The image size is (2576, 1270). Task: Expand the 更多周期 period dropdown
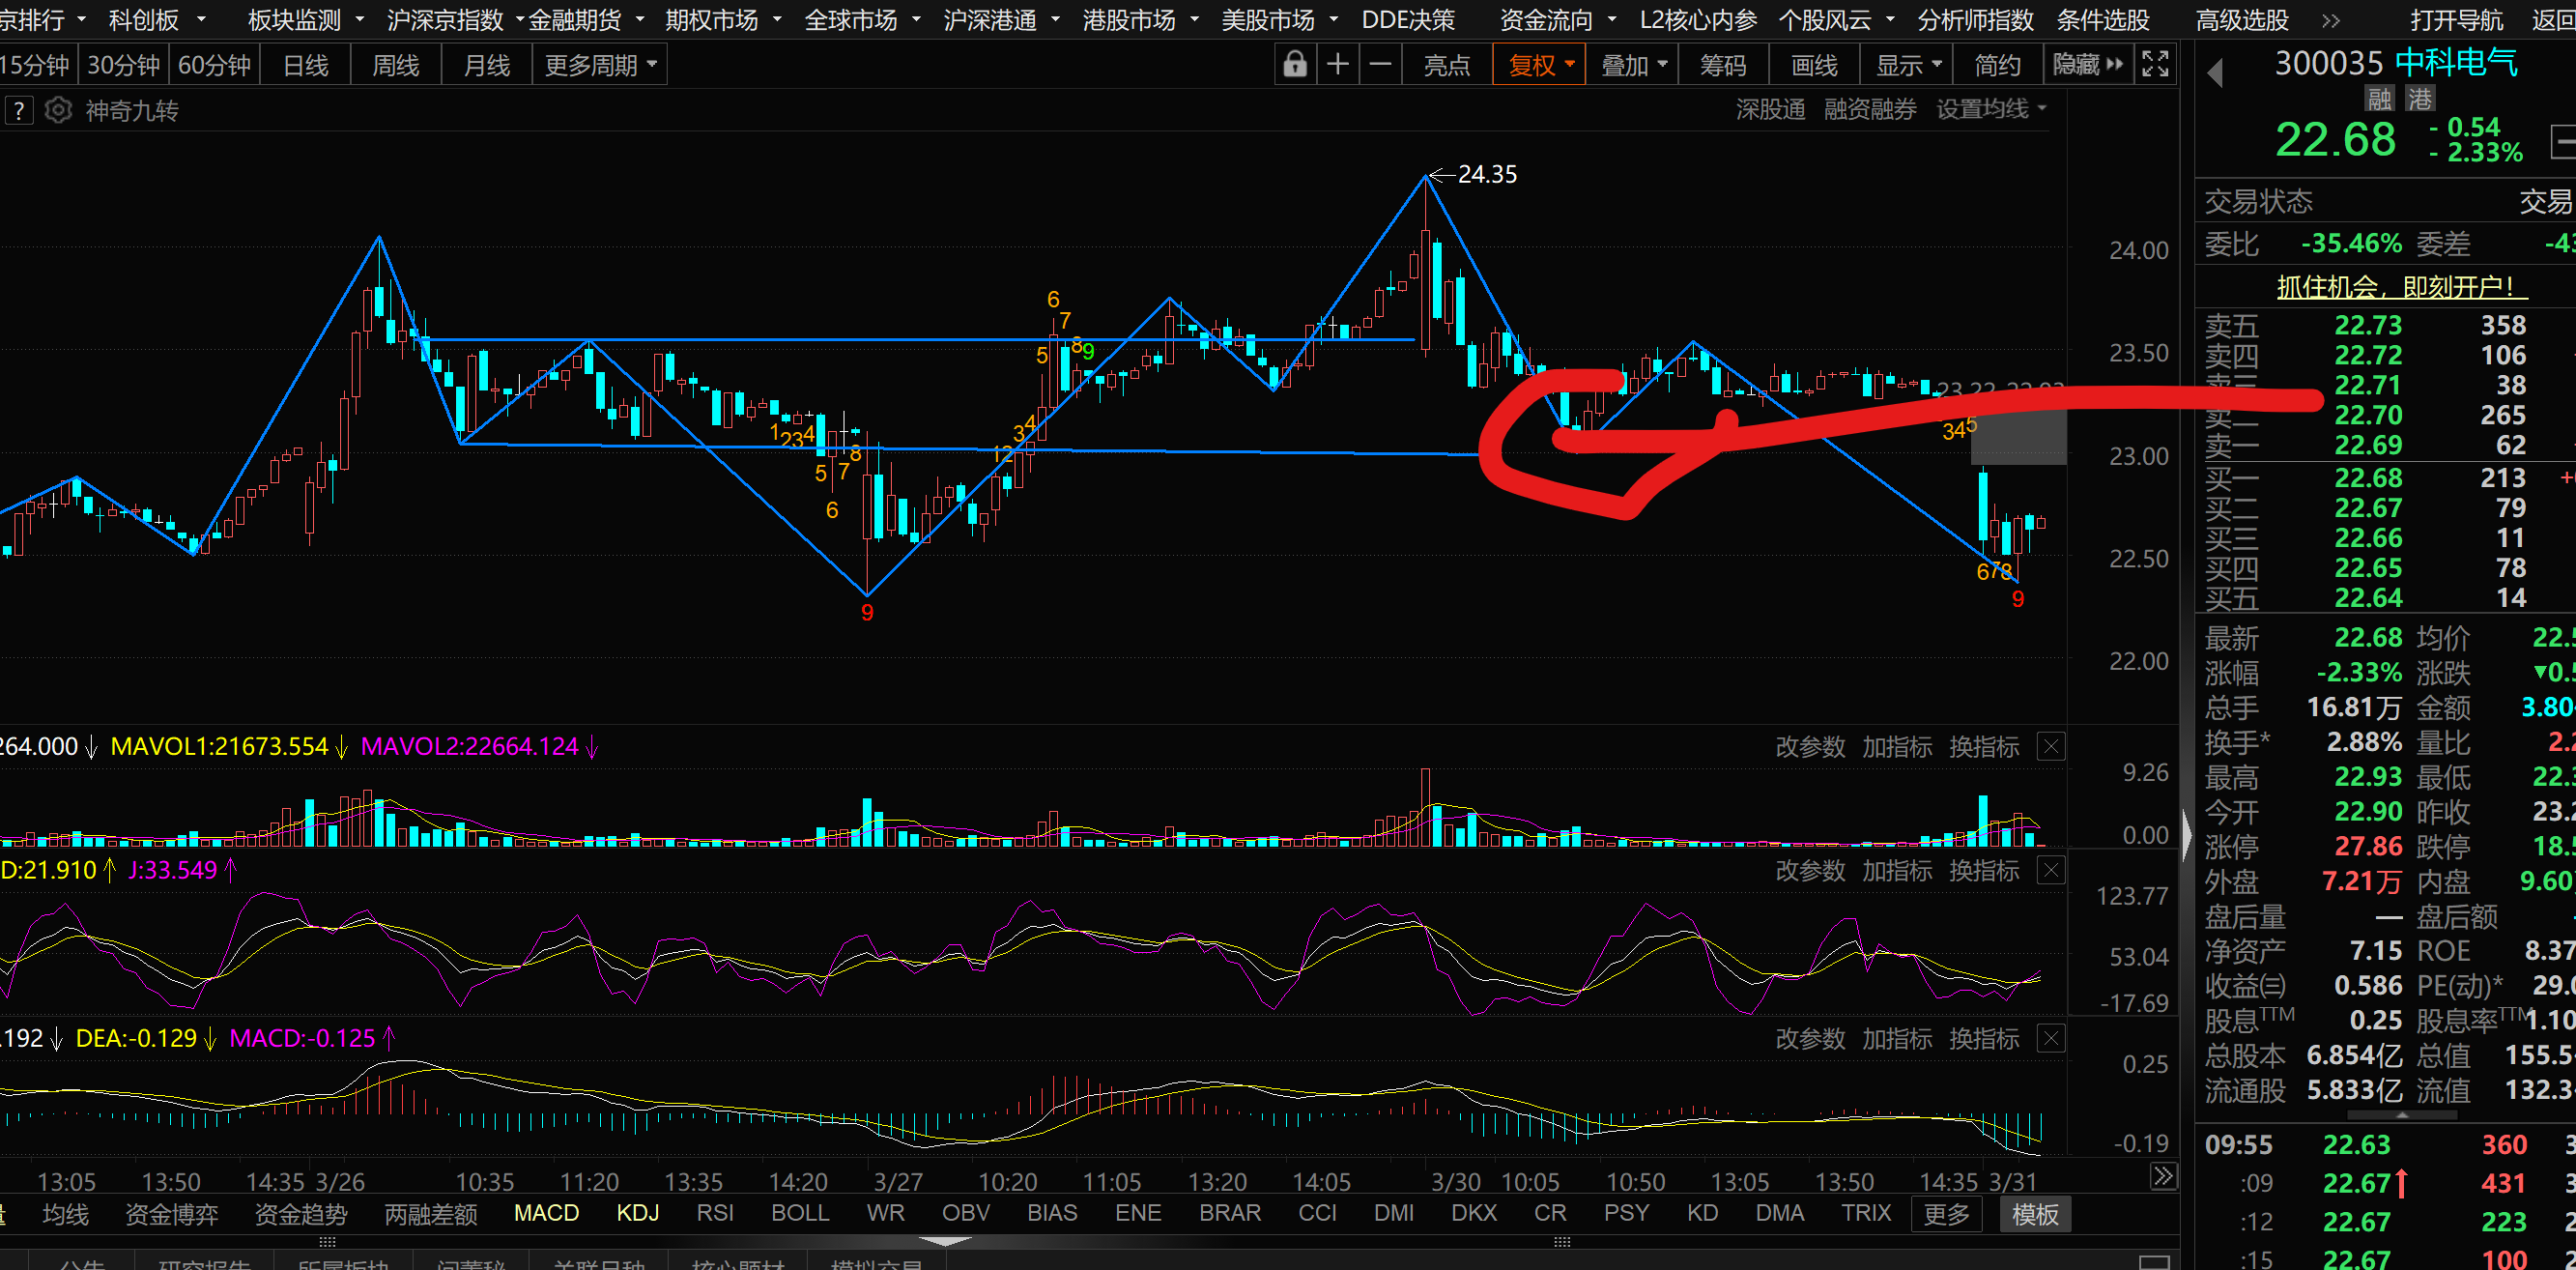click(x=600, y=65)
